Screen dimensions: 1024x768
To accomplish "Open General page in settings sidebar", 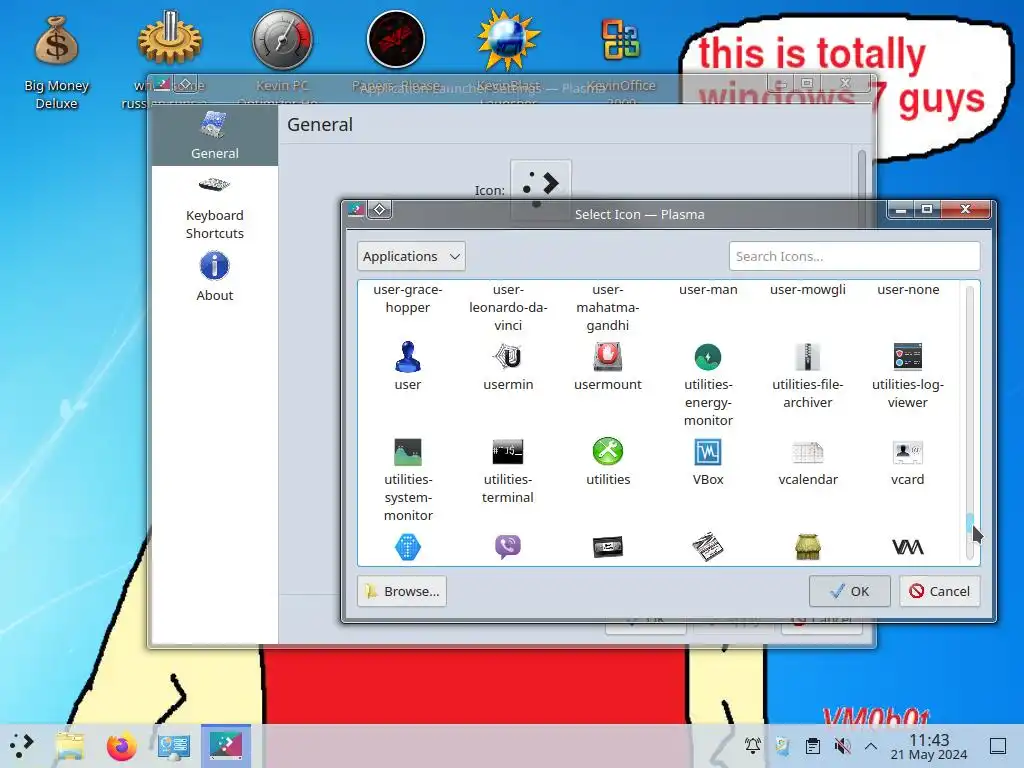I will pyautogui.click(x=214, y=136).
